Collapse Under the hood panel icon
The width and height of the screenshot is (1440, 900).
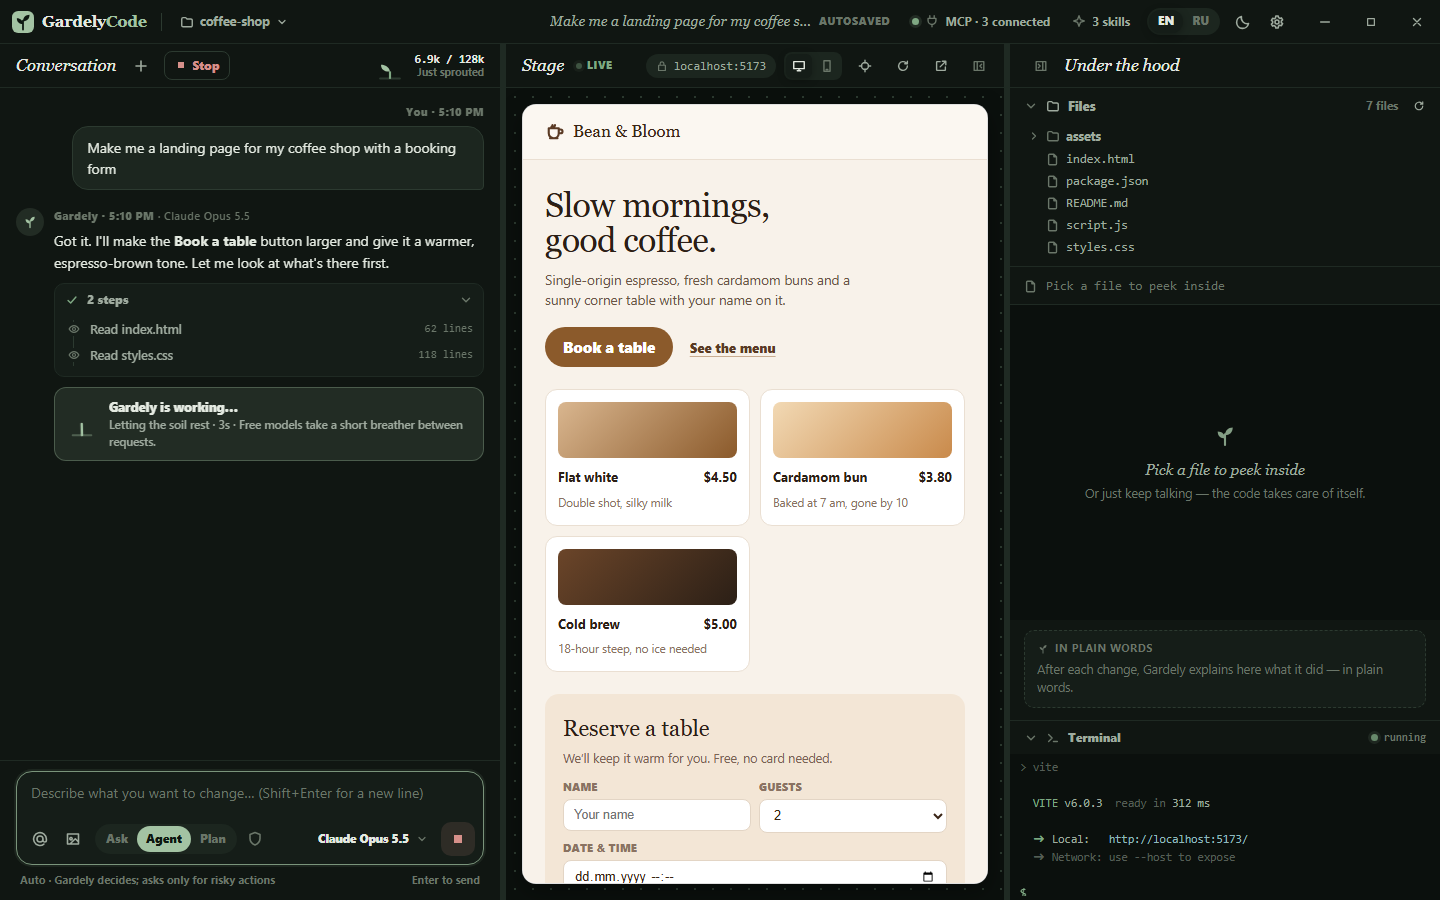[x=1041, y=66]
